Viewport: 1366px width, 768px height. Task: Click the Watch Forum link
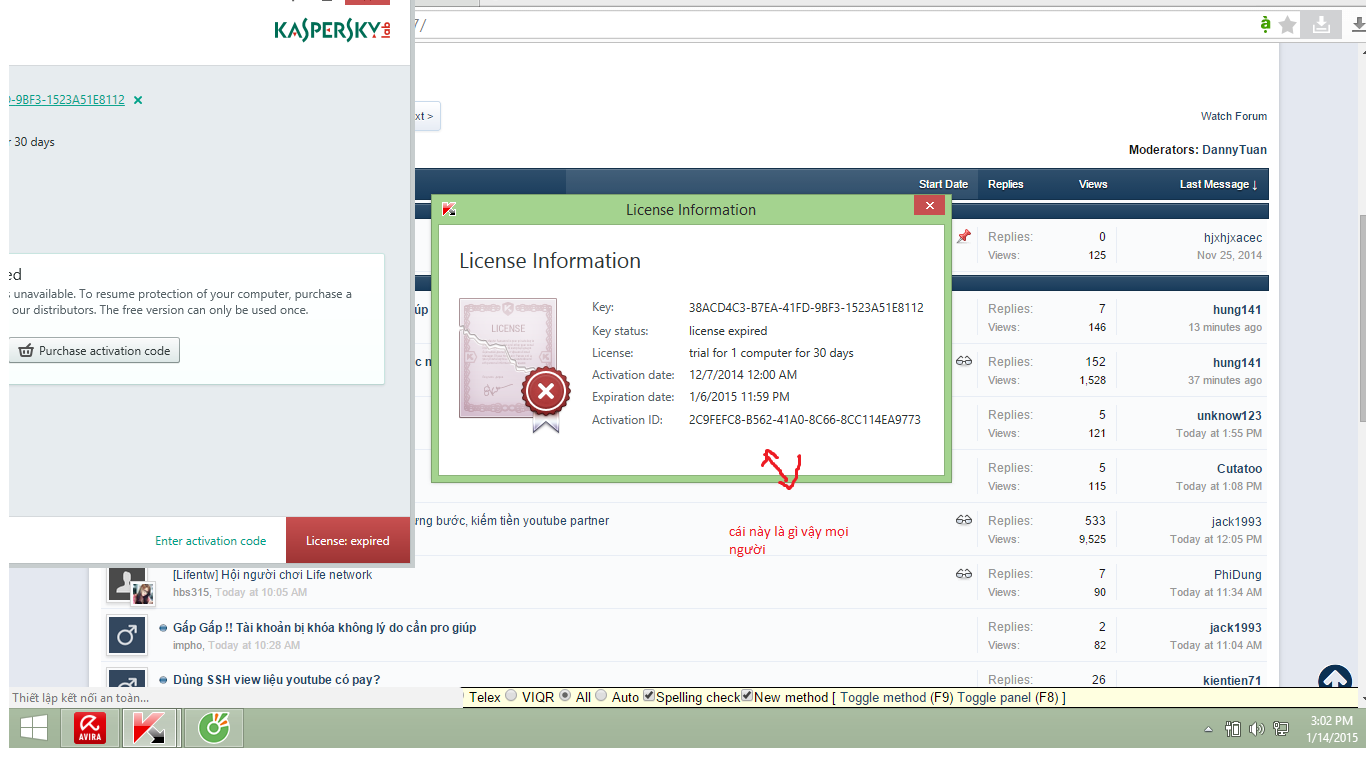1234,116
